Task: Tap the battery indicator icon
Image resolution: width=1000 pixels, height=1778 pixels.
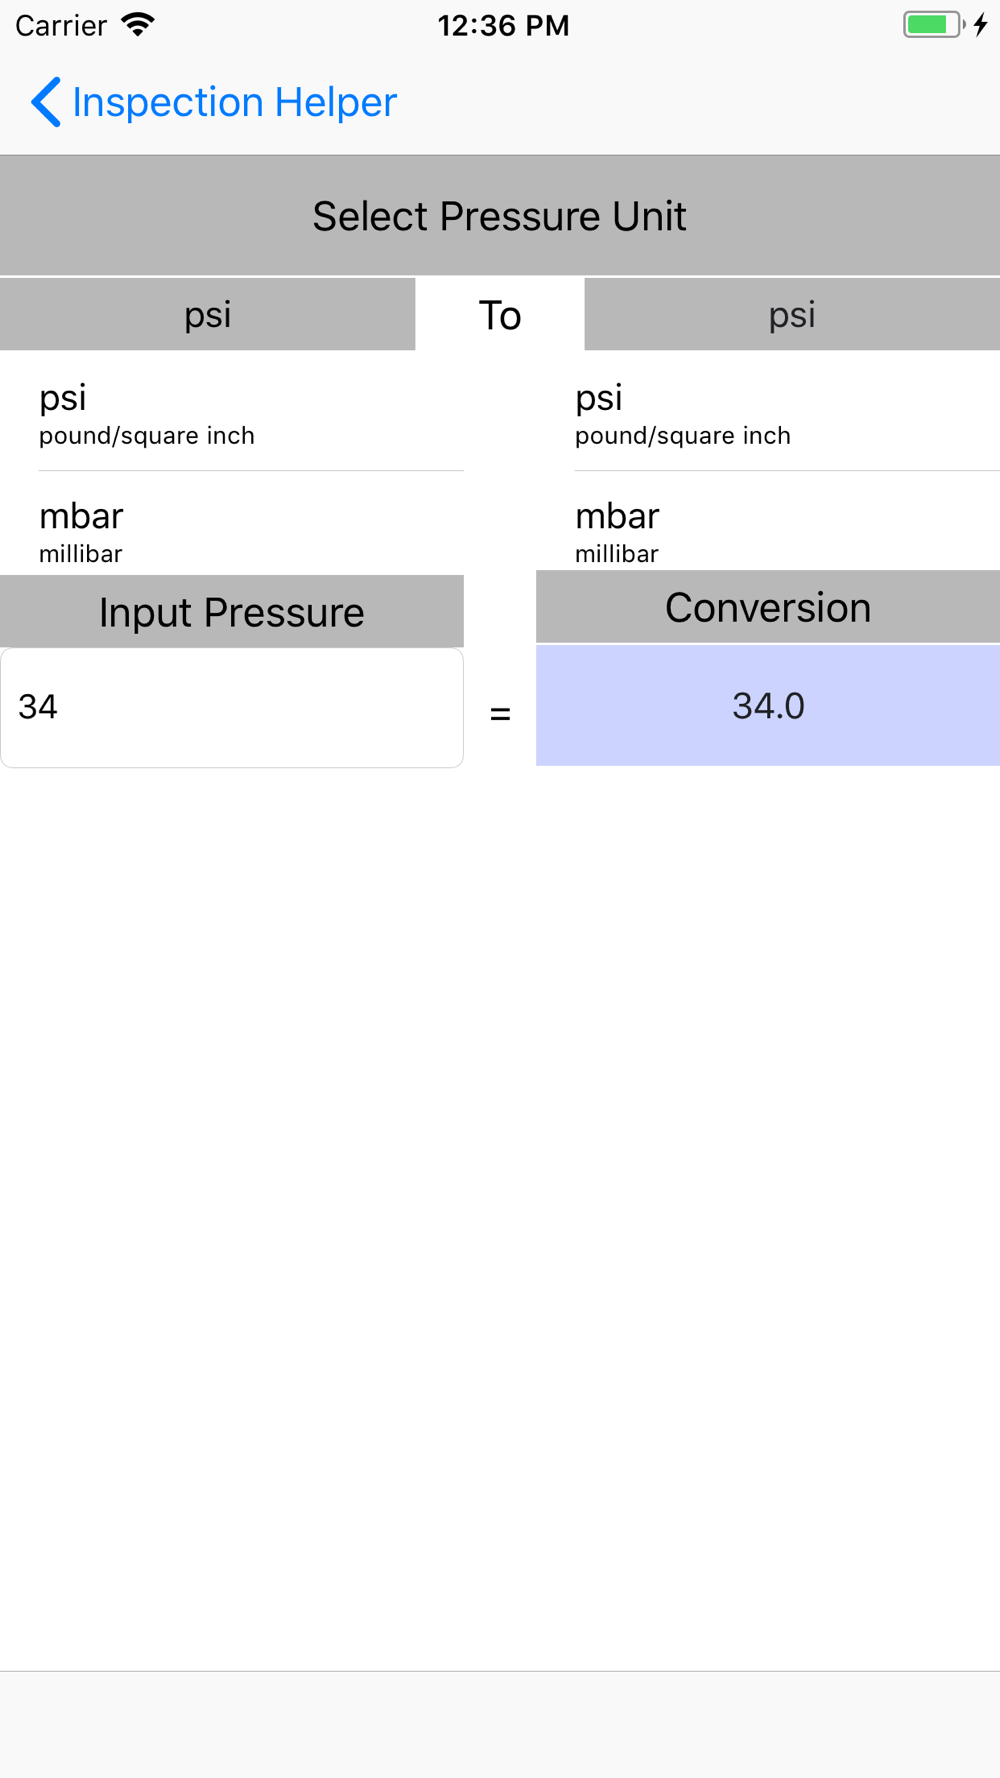Action: pyautogui.click(x=934, y=24)
